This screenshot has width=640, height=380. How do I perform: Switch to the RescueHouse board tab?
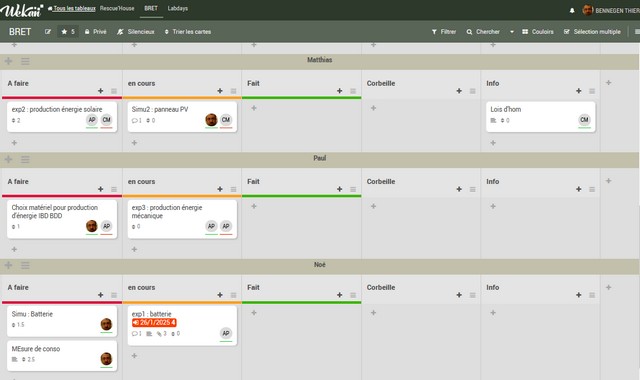(117, 8)
